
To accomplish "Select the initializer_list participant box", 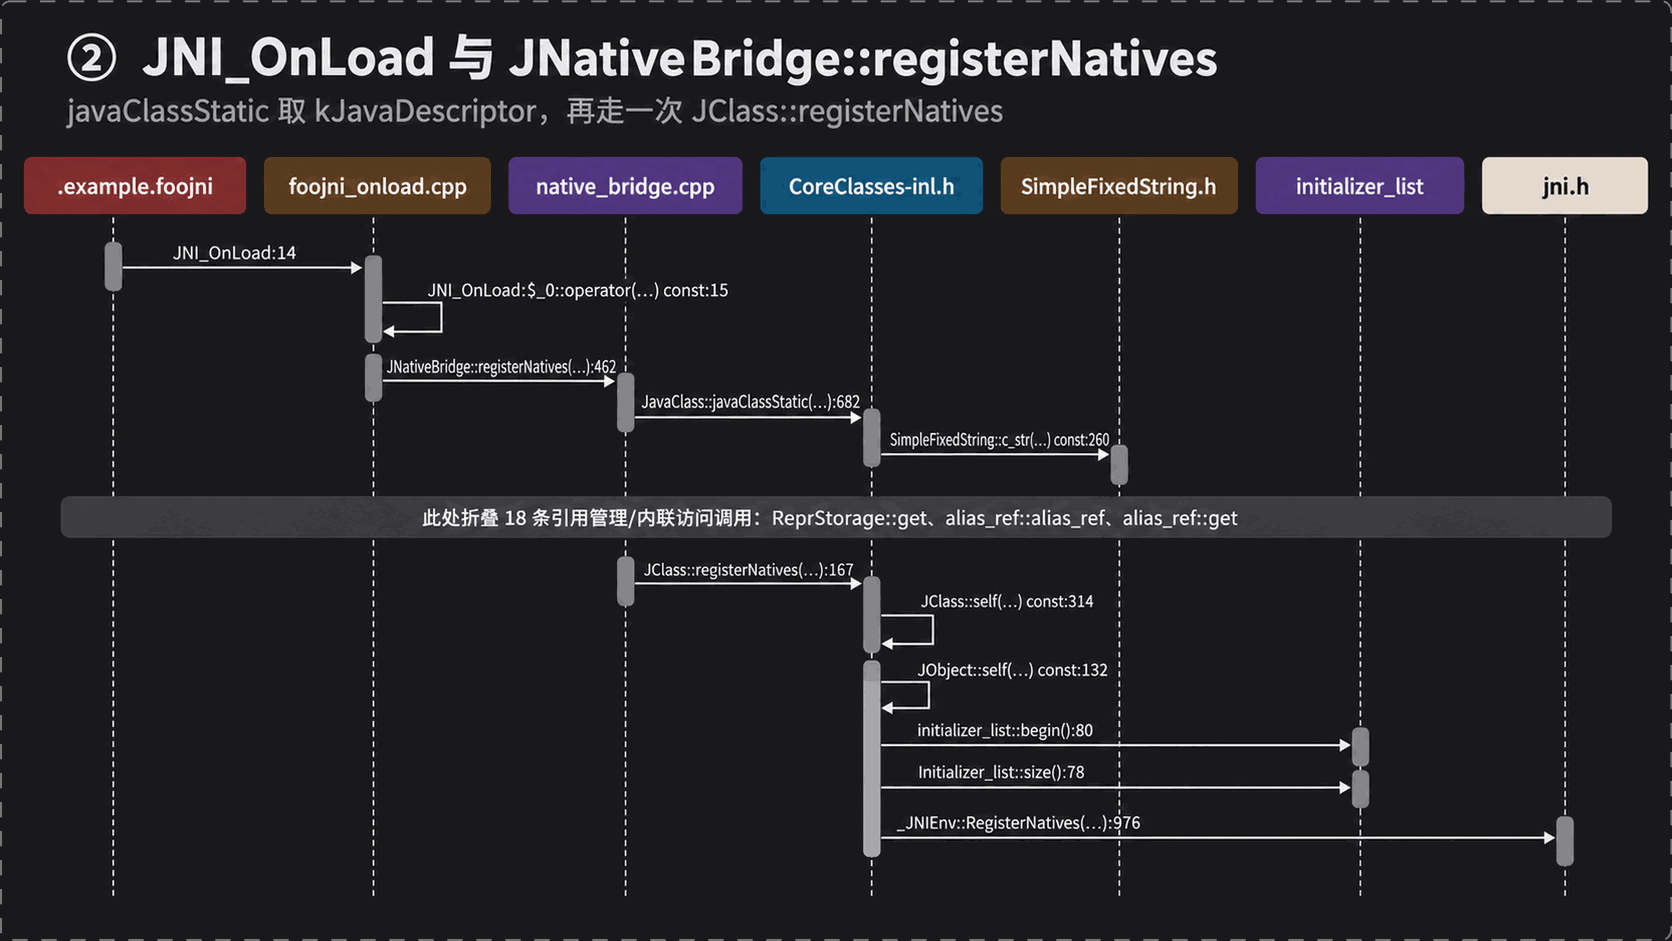I will click(1360, 186).
